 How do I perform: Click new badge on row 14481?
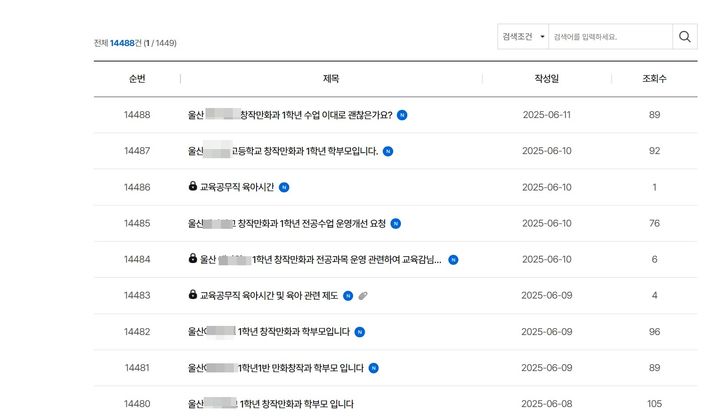(x=374, y=368)
